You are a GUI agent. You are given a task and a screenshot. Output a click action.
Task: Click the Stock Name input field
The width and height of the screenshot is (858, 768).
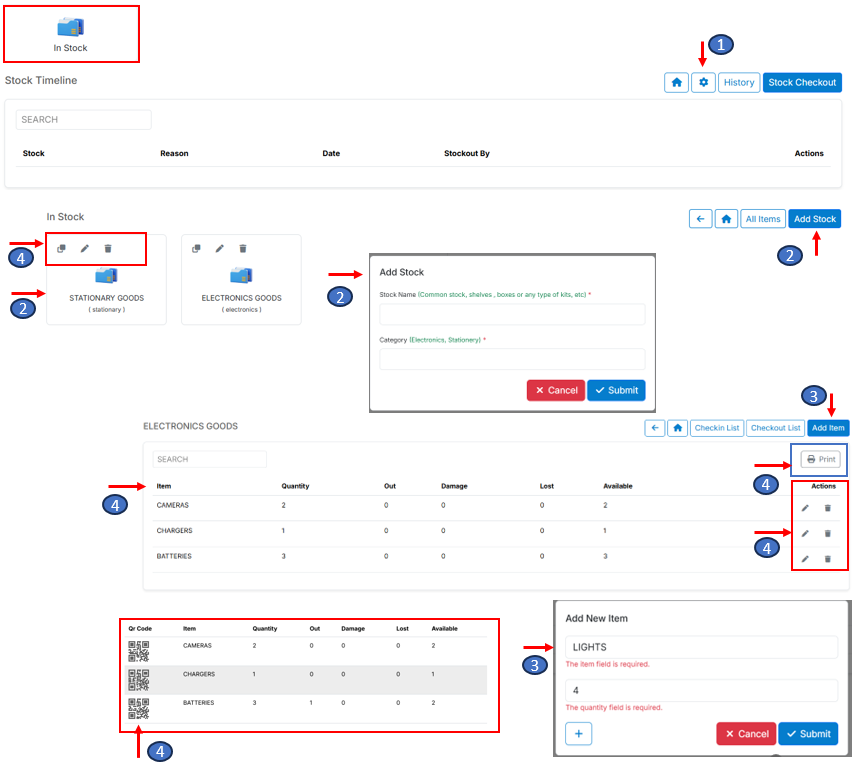tap(512, 314)
